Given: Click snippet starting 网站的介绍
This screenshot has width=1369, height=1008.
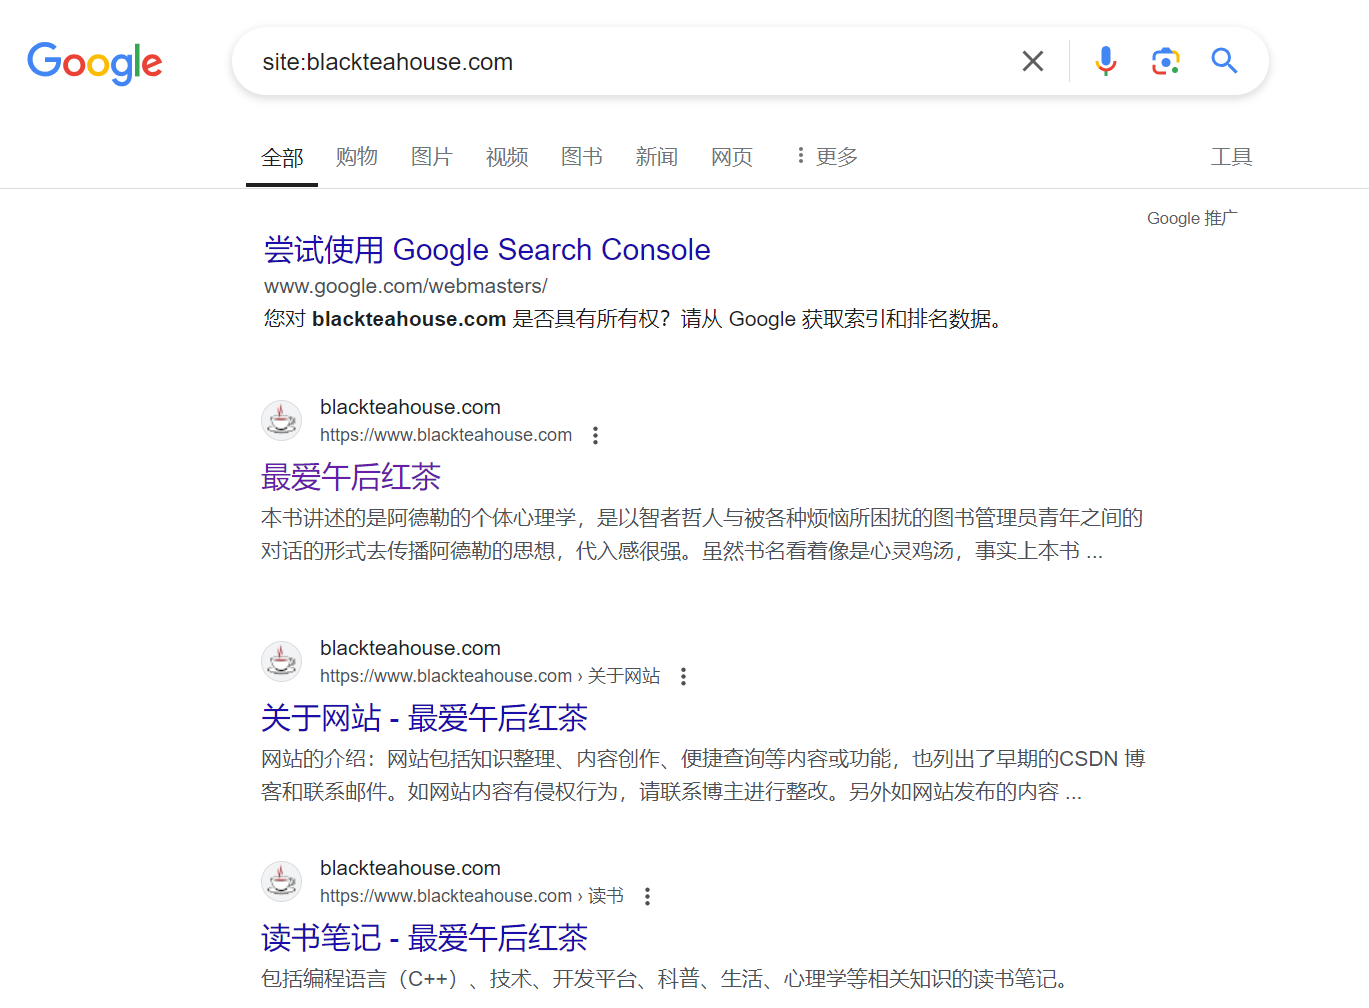Looking at the screenshot, I should click(x=703, y=775).
